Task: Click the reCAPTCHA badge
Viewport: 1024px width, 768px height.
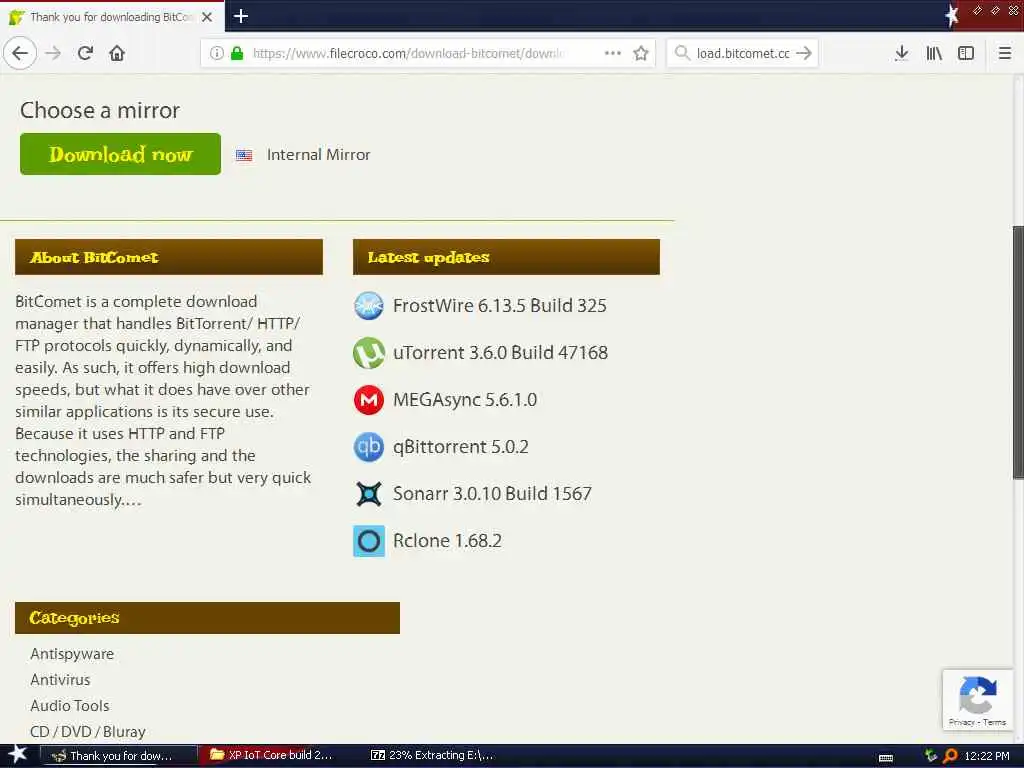Action: tap(978, 699)
